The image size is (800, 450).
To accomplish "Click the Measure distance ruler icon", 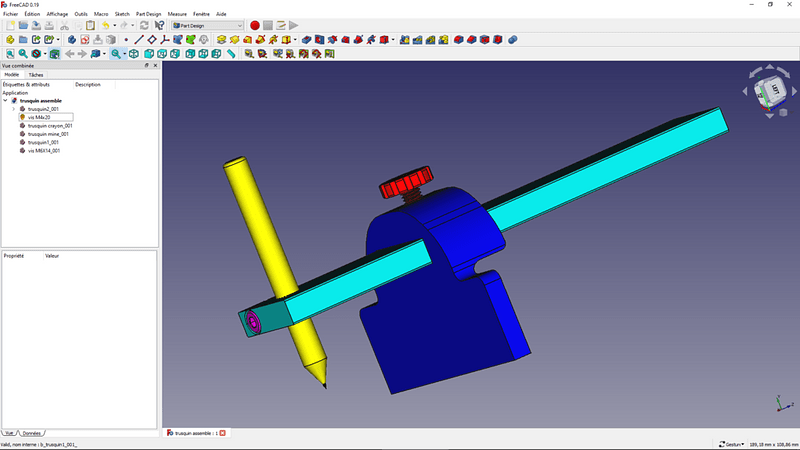I will click(231, 54).
